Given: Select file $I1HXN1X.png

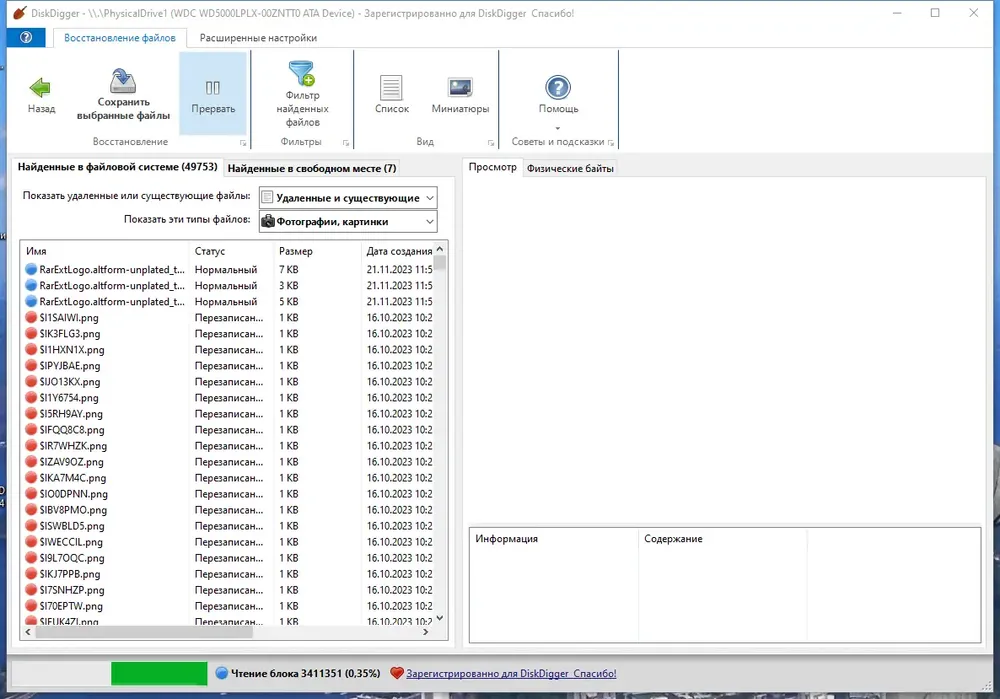Looking at the screenshot, I should pyautogui.click(x=71, y=350).
